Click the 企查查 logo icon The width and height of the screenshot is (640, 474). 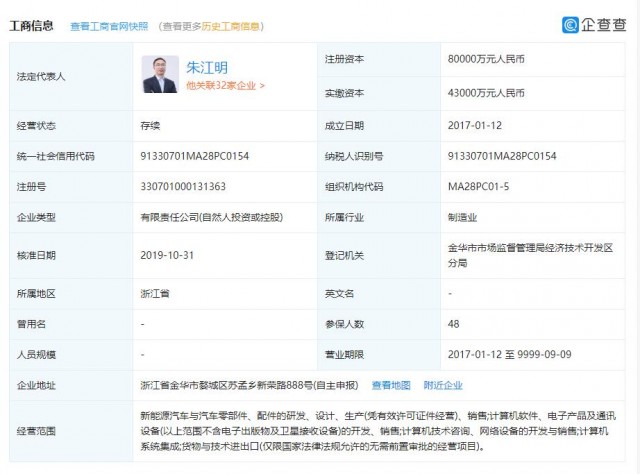pyautogui.click(x=570, y=25)
